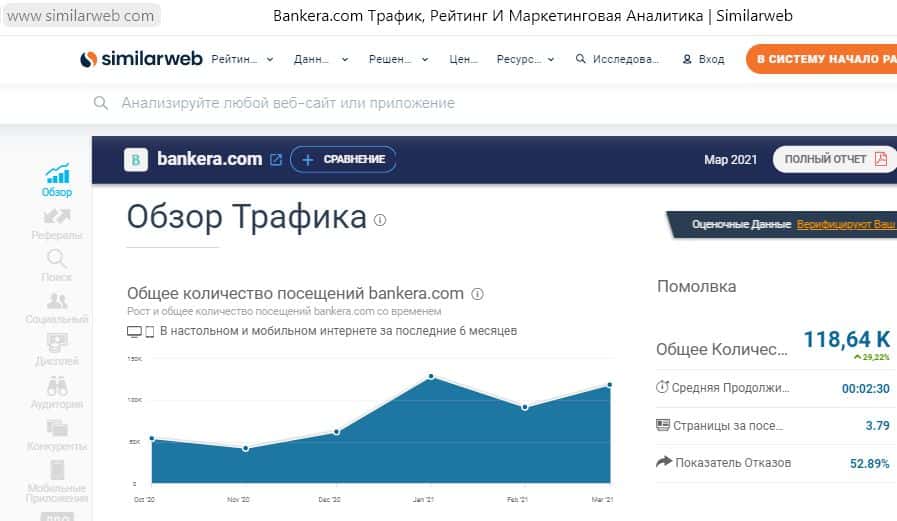This screenshot has height=521, width=897.
Task: Open the Конкуренты sidebar section
Action: click(57, 435)
